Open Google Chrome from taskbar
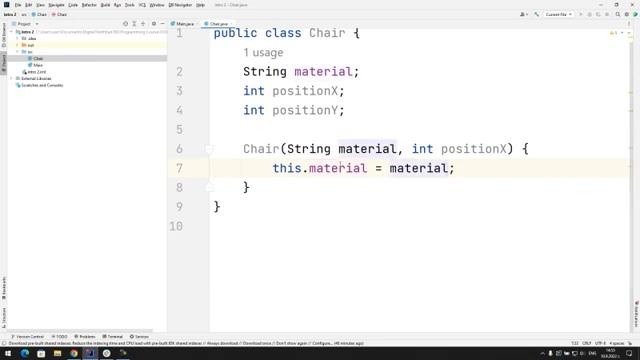The image size is (640, 360). 74,353
